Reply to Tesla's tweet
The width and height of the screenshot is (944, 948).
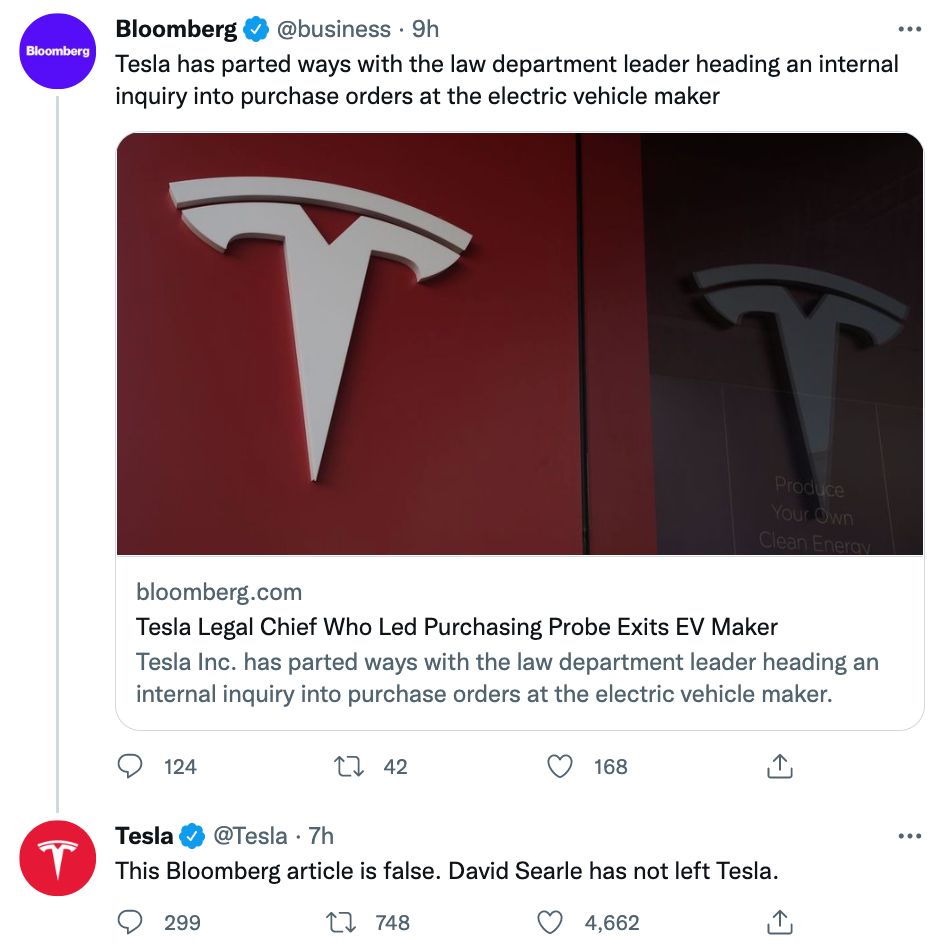coord(131,922)
